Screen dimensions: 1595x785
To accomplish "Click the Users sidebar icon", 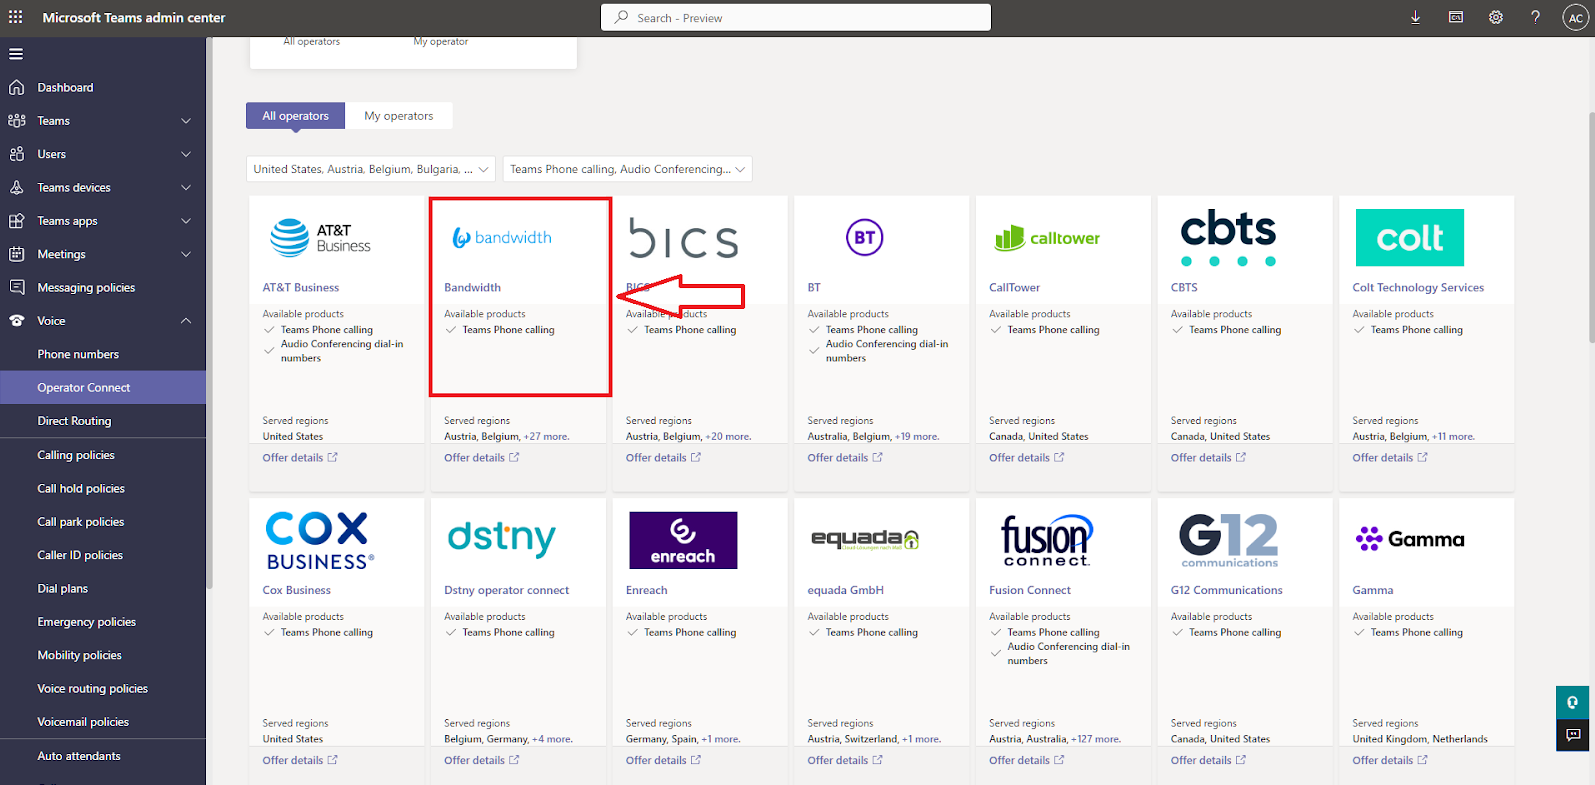I will pyautogui.click(x=16, y=154).
